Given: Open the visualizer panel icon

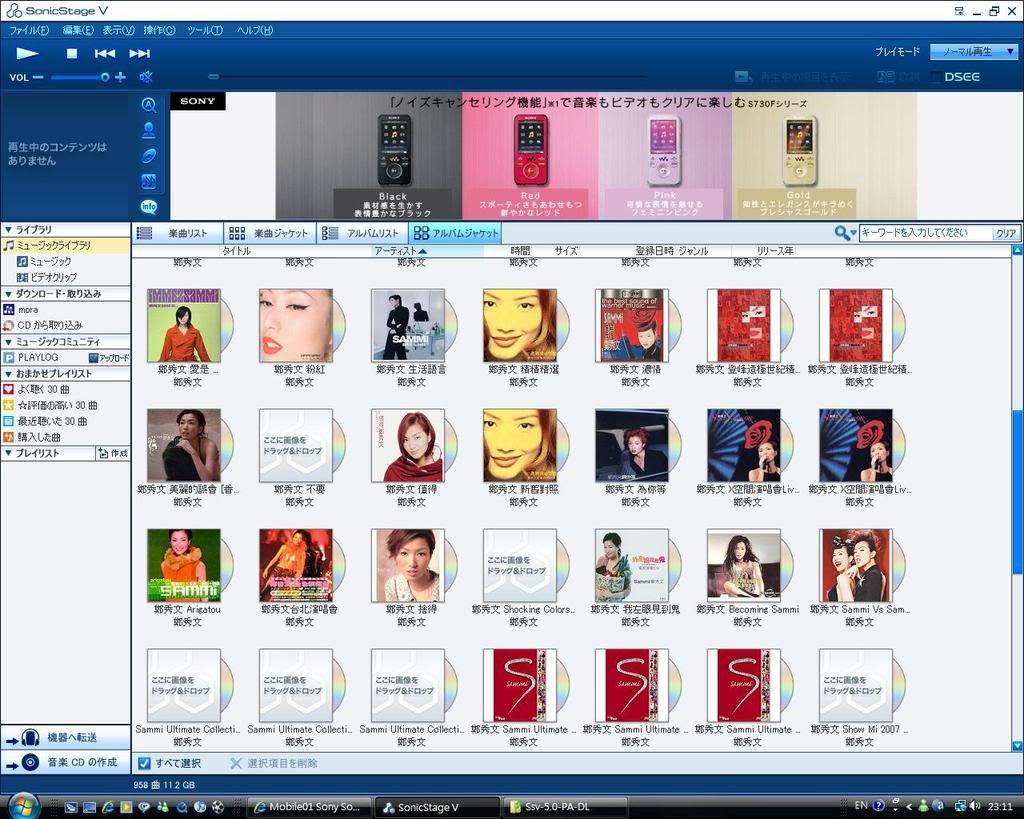Looking at the screenshot, I should point(149,181).
